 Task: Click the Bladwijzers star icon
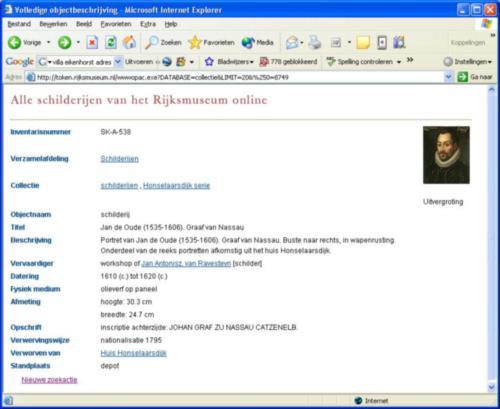coord(209,62)
